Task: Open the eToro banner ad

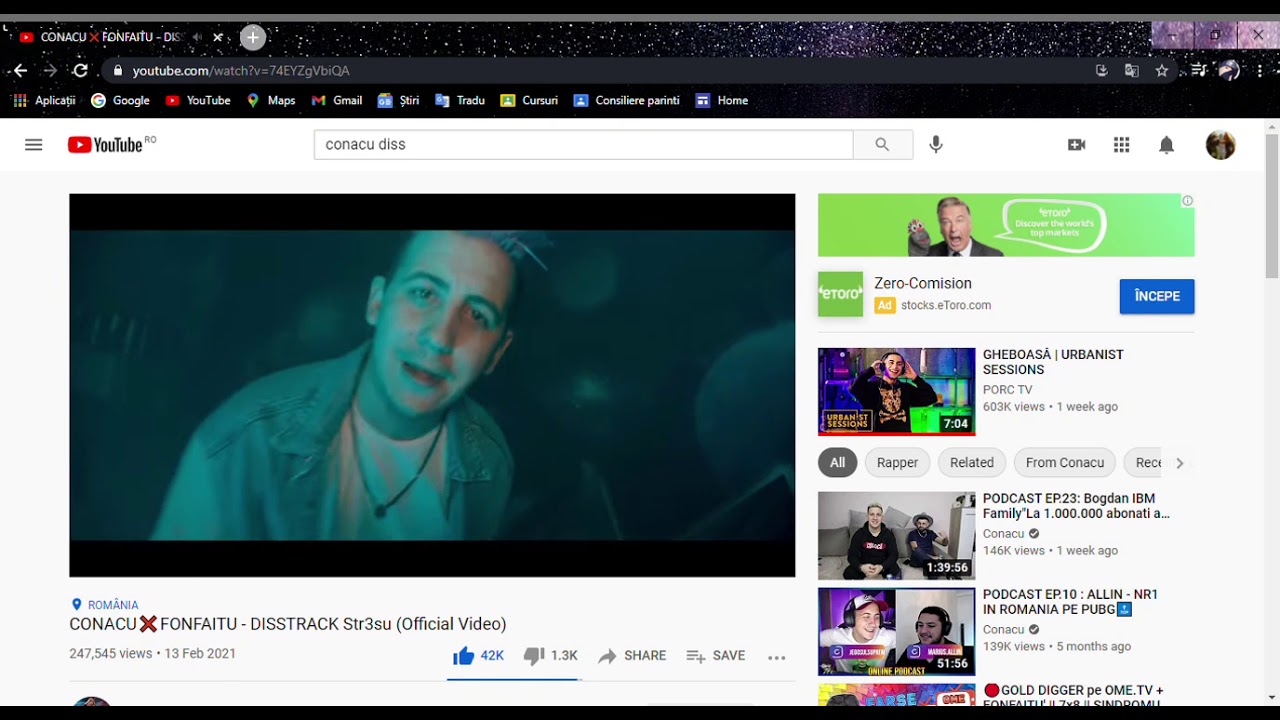Action: [1006, 225]
